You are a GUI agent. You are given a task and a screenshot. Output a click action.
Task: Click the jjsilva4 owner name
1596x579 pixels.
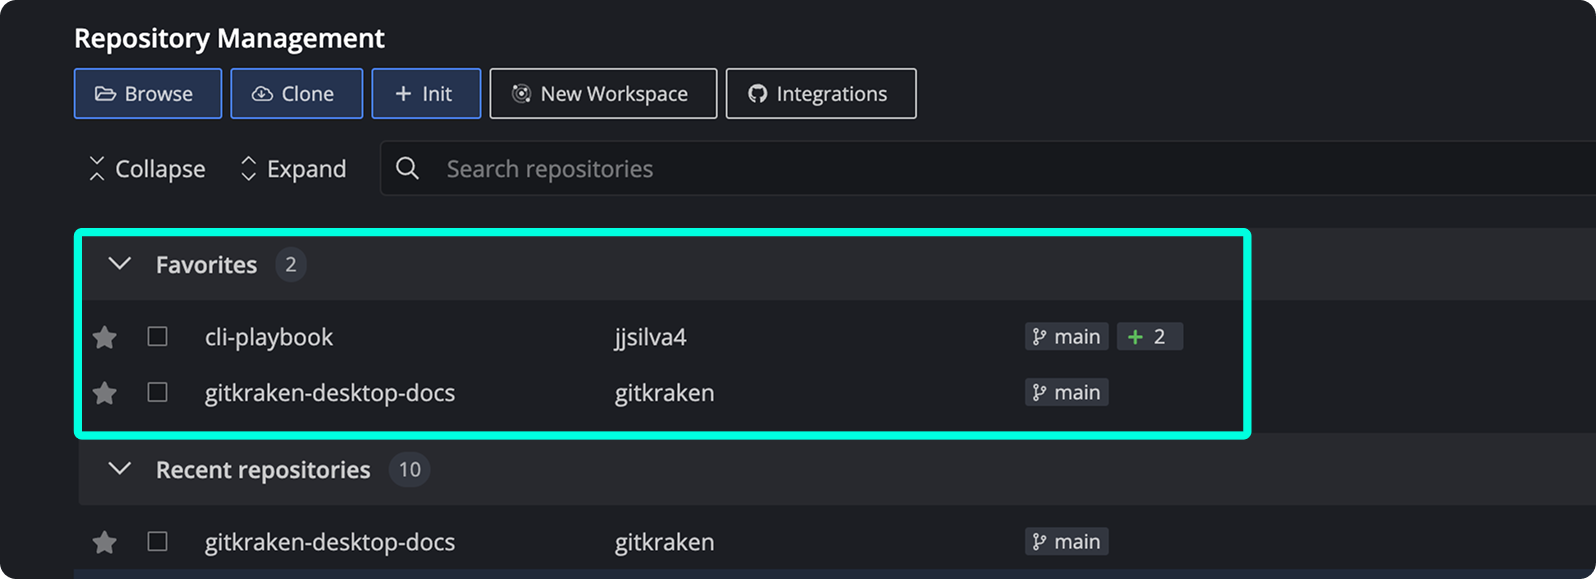(651, 337)
